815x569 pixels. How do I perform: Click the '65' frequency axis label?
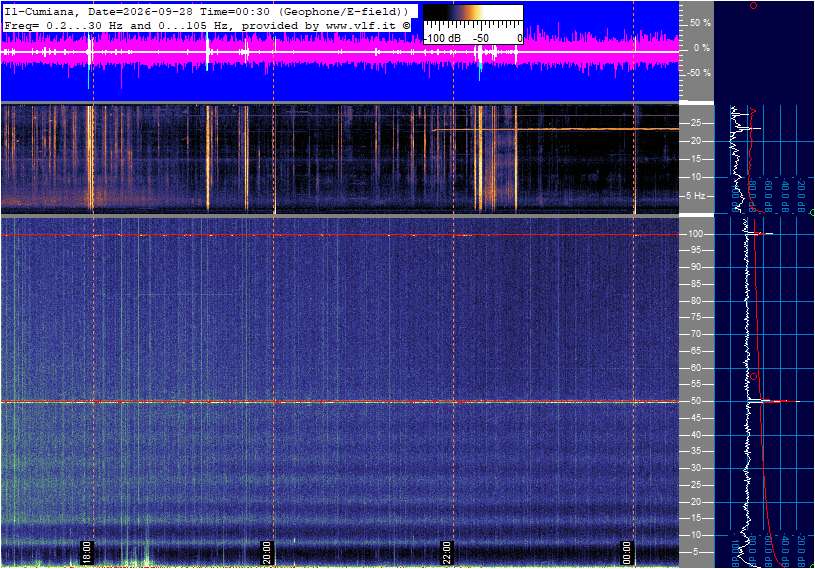pos(695,351)
